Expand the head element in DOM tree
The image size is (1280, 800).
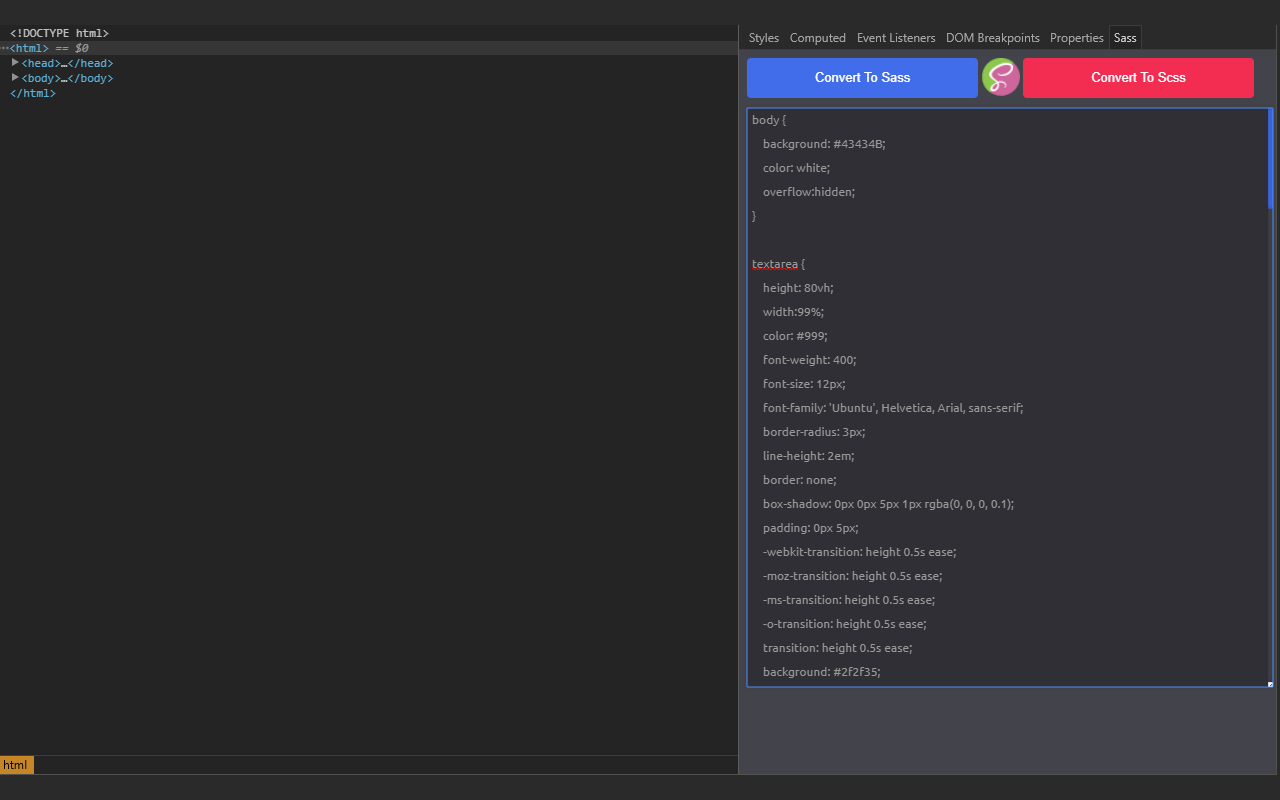(x=15, y=62)
